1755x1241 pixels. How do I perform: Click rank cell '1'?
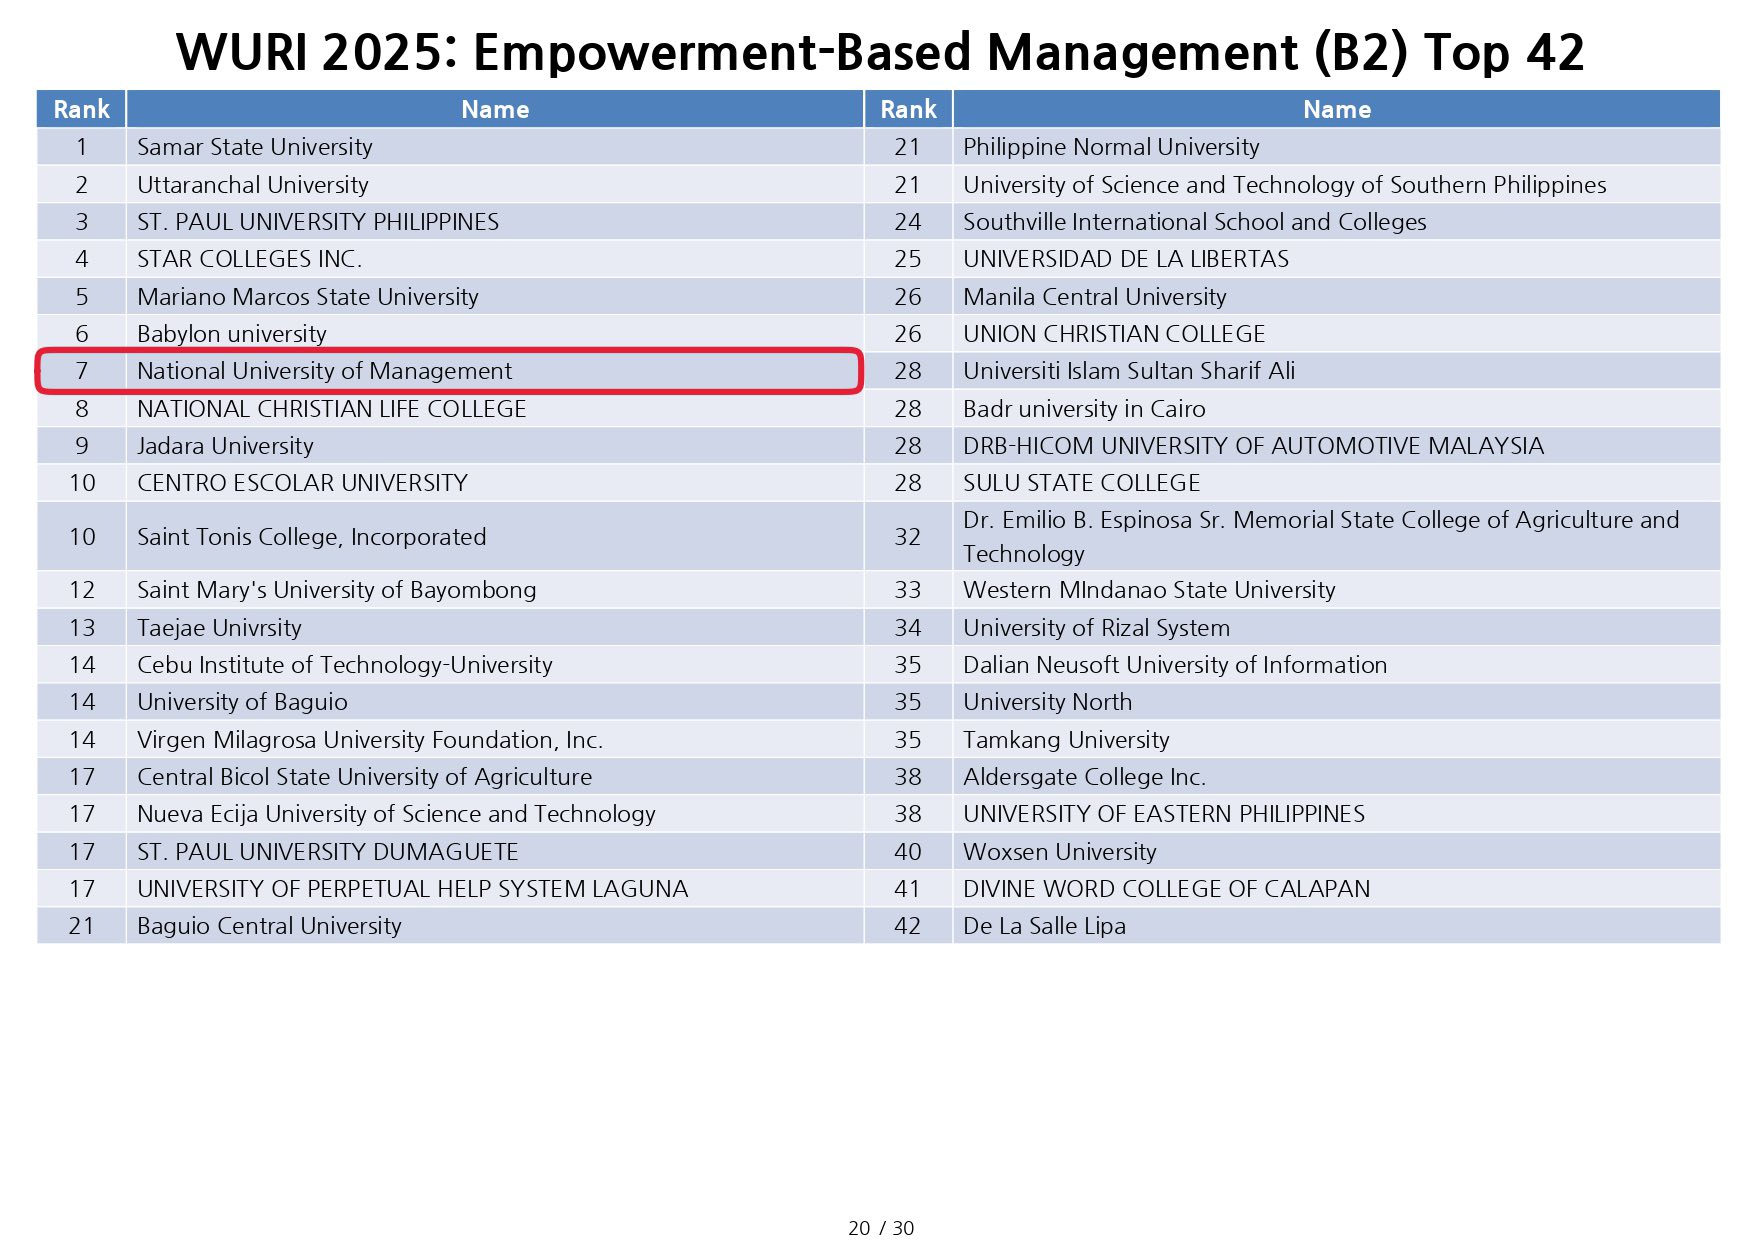pyautogui.click(x=82, y=147)
